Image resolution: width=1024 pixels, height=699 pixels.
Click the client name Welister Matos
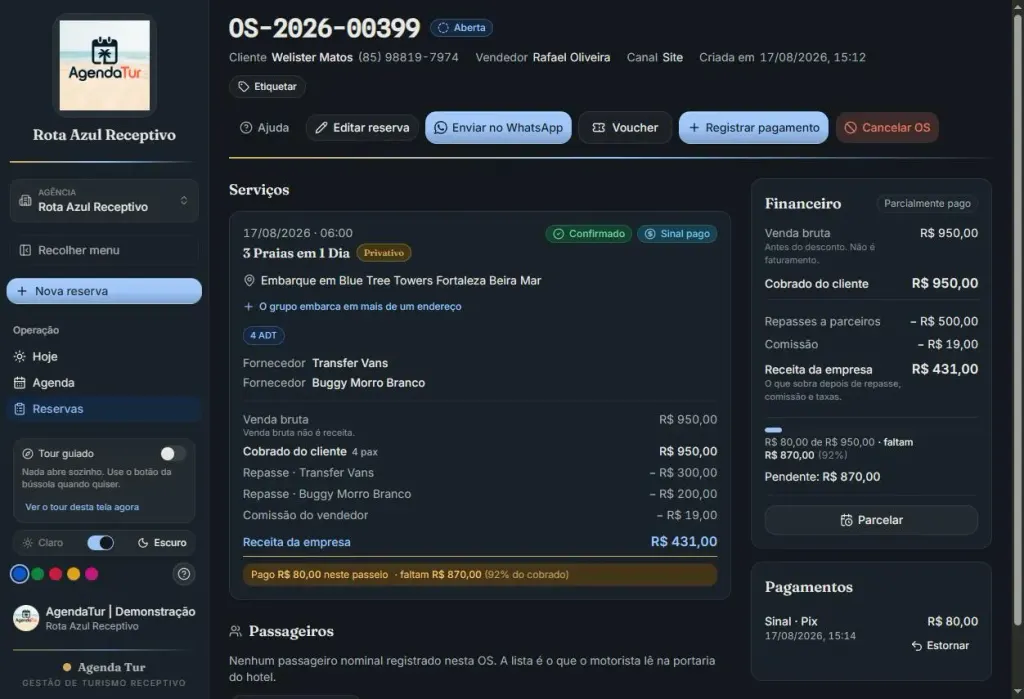pos(312,57)
